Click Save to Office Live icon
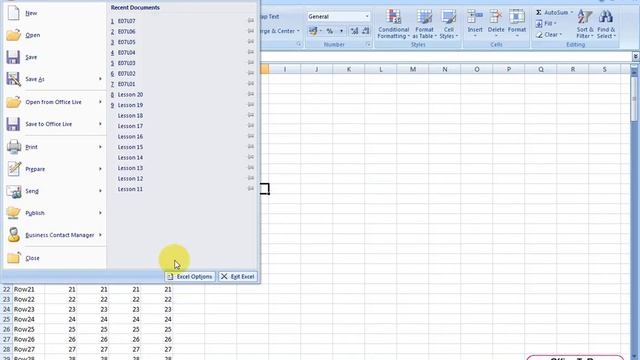Image resolution: width=640 pixels, height=360 pixels. click(x=13, y=124)
